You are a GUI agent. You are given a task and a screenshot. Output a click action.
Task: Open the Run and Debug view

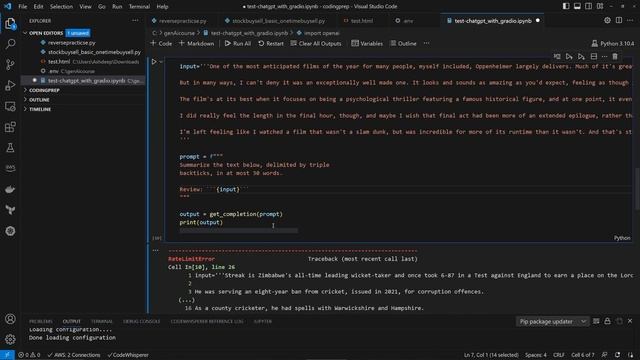pos(10,85)
